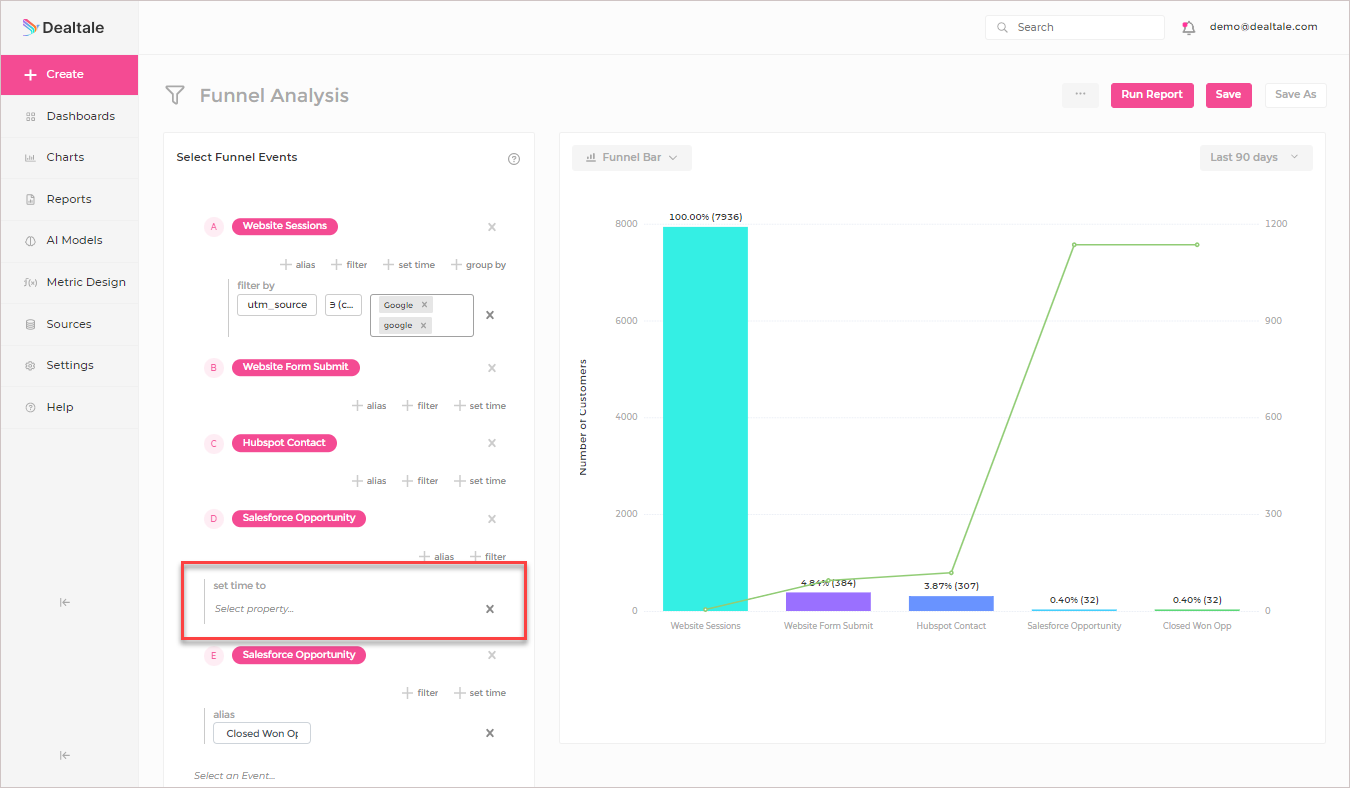Run the funnel report
Screen dimensions: 1350x788
1152,95
